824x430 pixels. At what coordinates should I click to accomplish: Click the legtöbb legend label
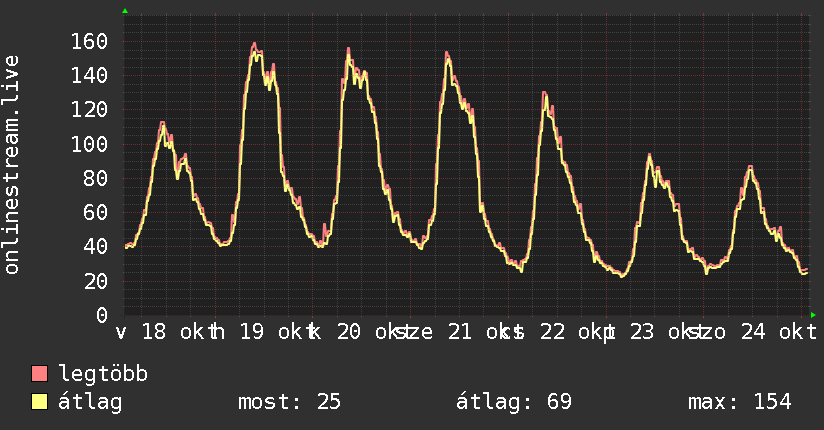(103, 374)
